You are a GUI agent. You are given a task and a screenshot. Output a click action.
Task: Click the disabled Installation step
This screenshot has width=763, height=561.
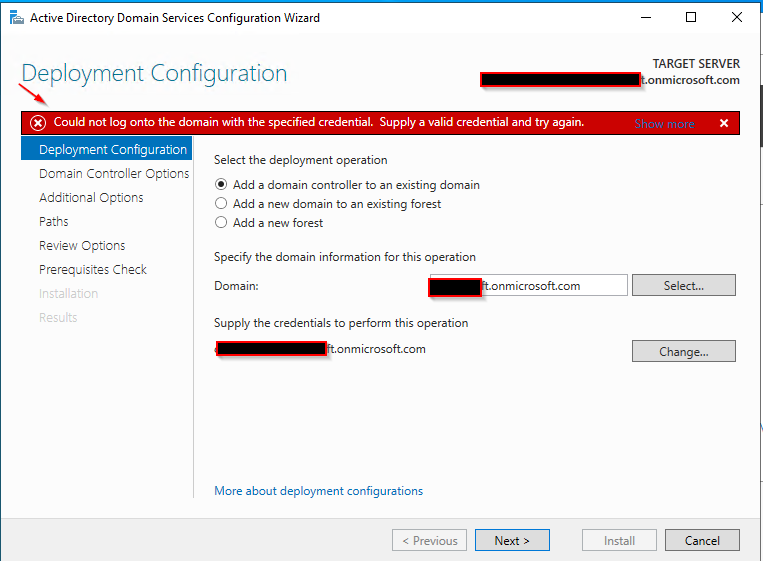[68, 293]
